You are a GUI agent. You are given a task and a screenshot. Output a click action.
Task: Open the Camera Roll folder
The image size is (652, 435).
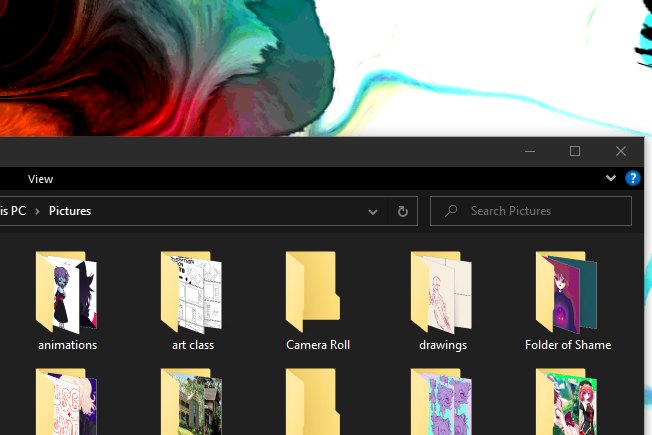tap(317, 293)
